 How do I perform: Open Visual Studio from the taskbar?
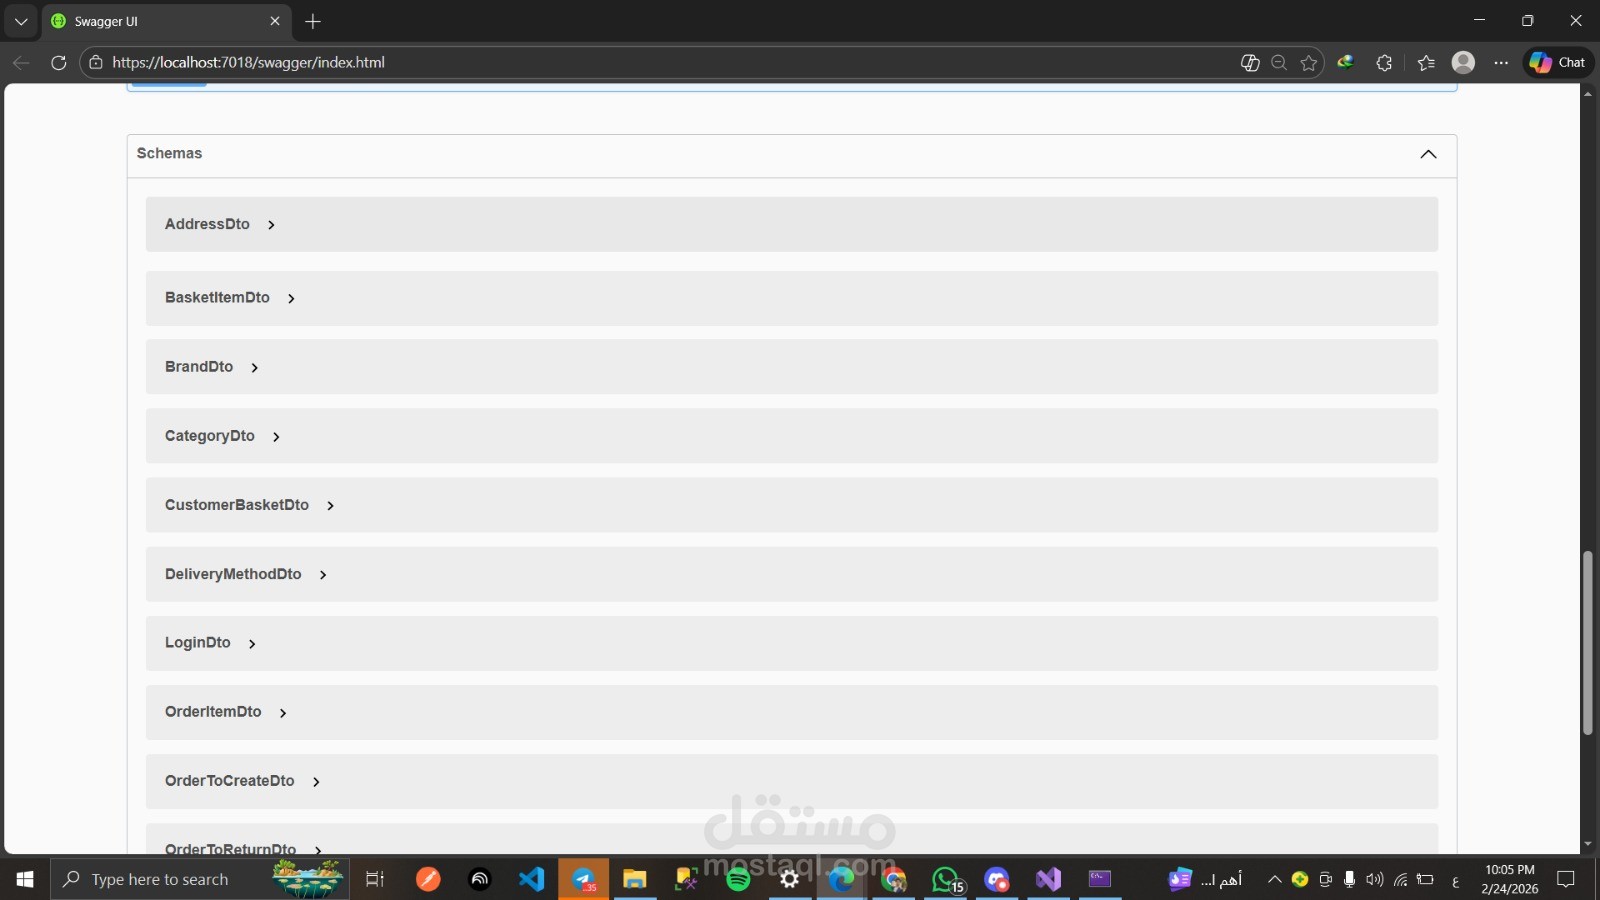pyautogui.click(x=1048, y=879)
